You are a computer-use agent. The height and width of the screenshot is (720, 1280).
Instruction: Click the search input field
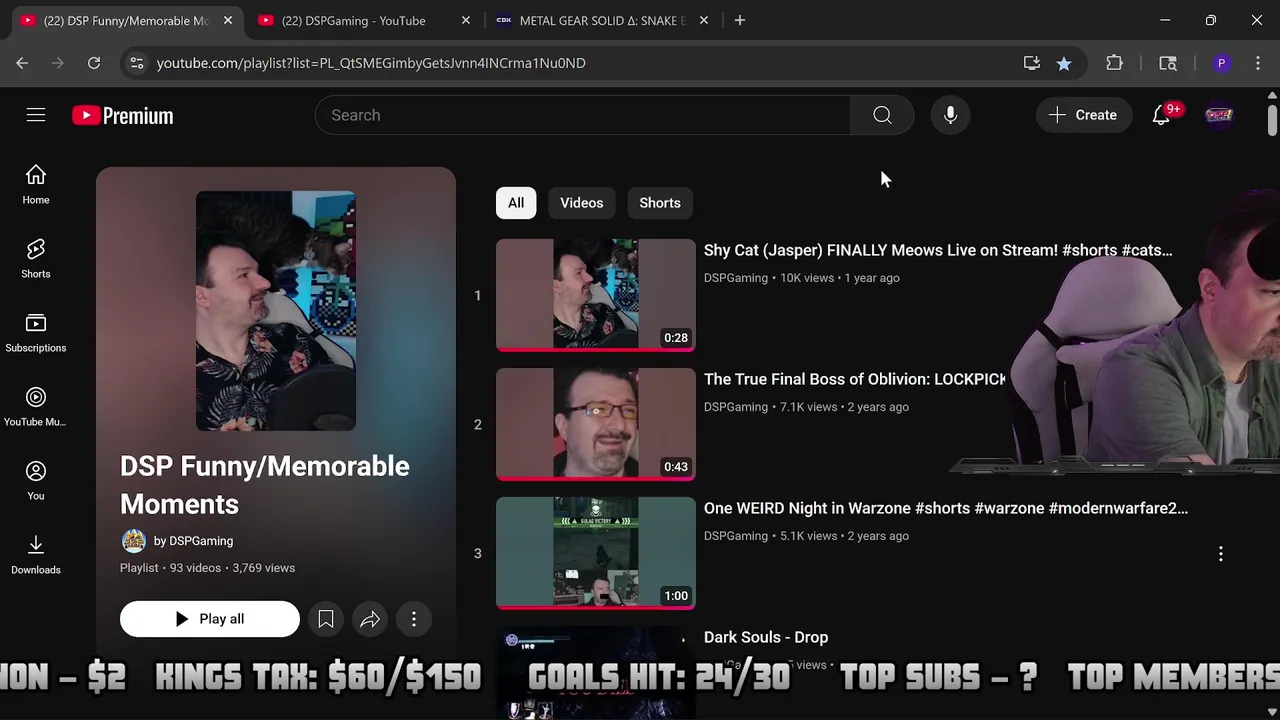(583, 115)
